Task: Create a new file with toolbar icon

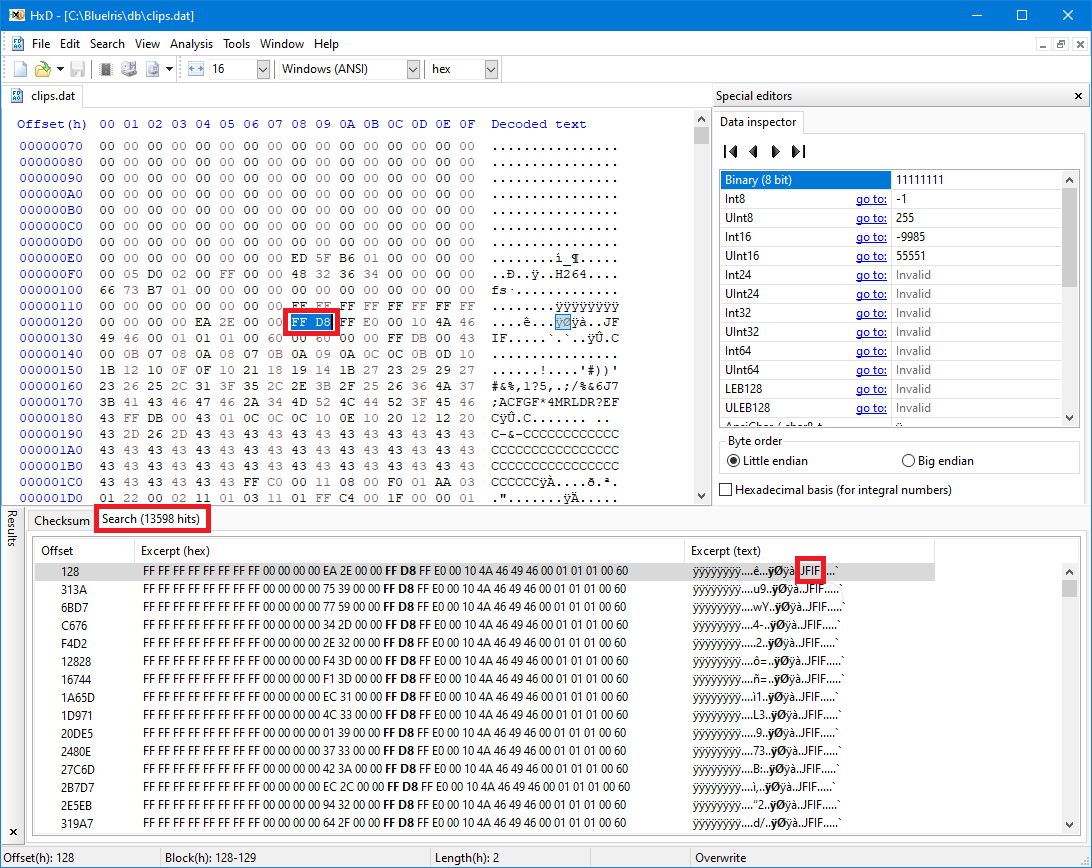Action: 20,69
